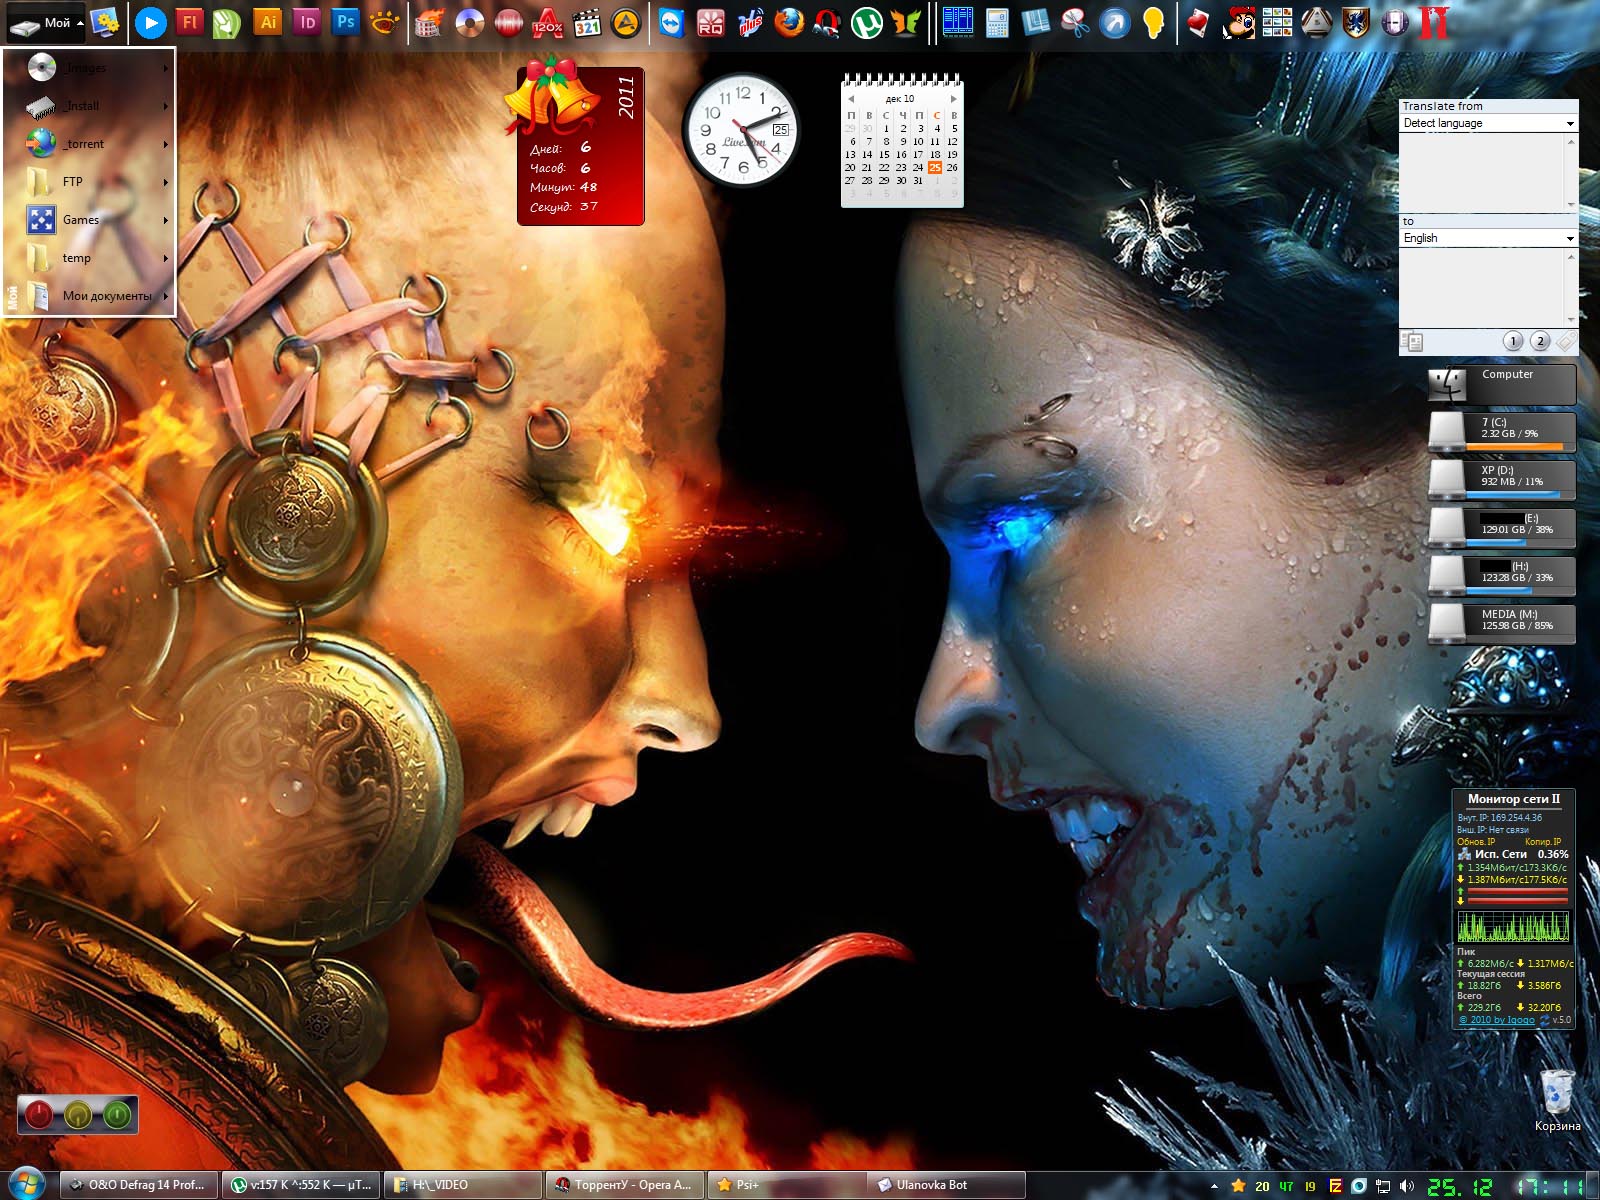
Task: Expand the FTP submenu arrow
Action: click(x=165, y=182)
